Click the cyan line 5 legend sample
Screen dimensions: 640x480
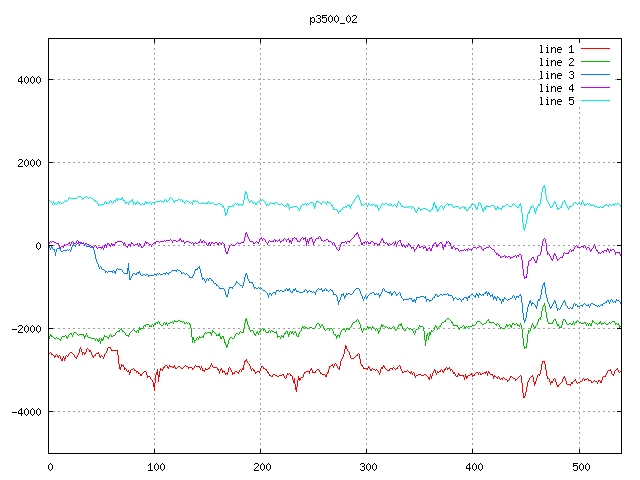[x=595, y=100]
